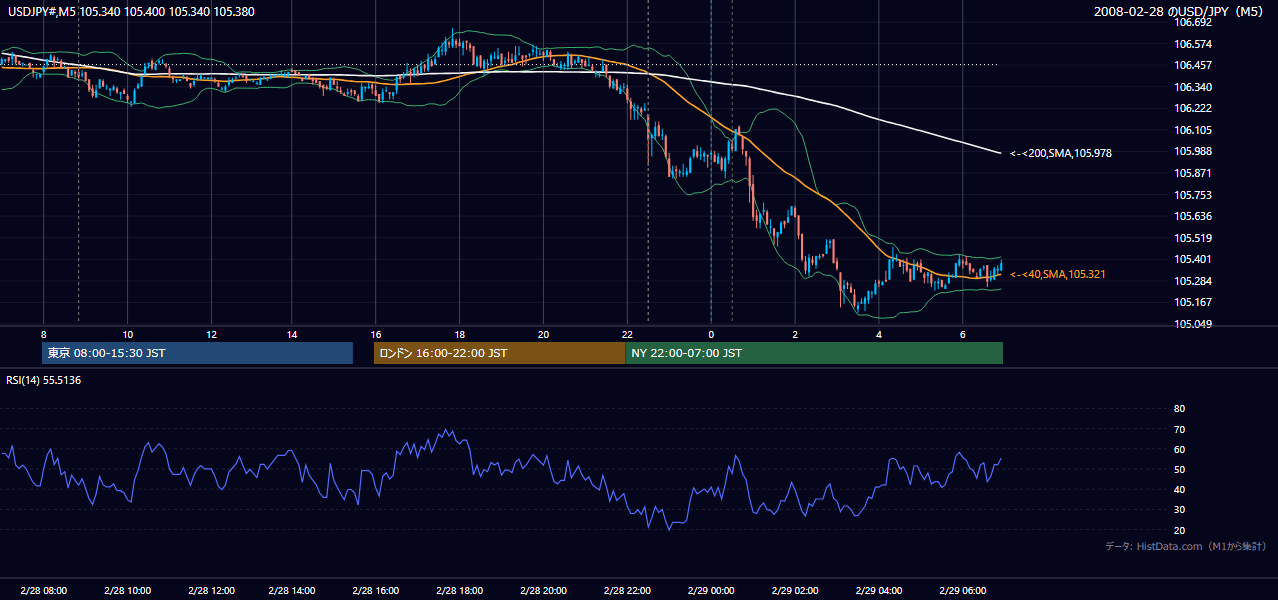Click hour label 8 under the price chart
This screenshot has width=1278, height=600.
(43, 334)
